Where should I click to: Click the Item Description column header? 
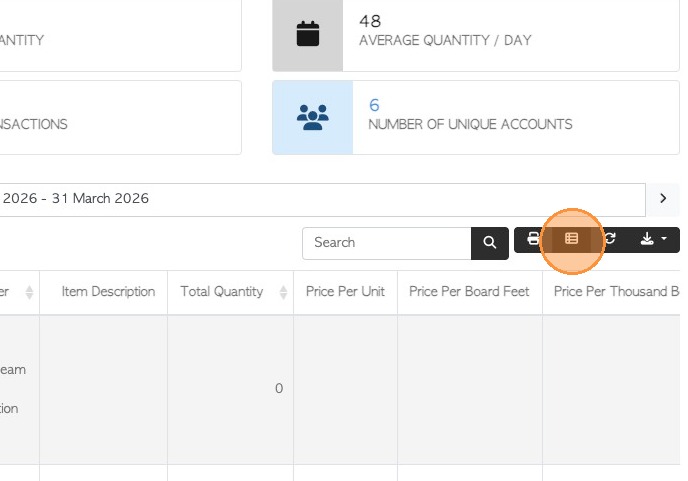(108, 292)
